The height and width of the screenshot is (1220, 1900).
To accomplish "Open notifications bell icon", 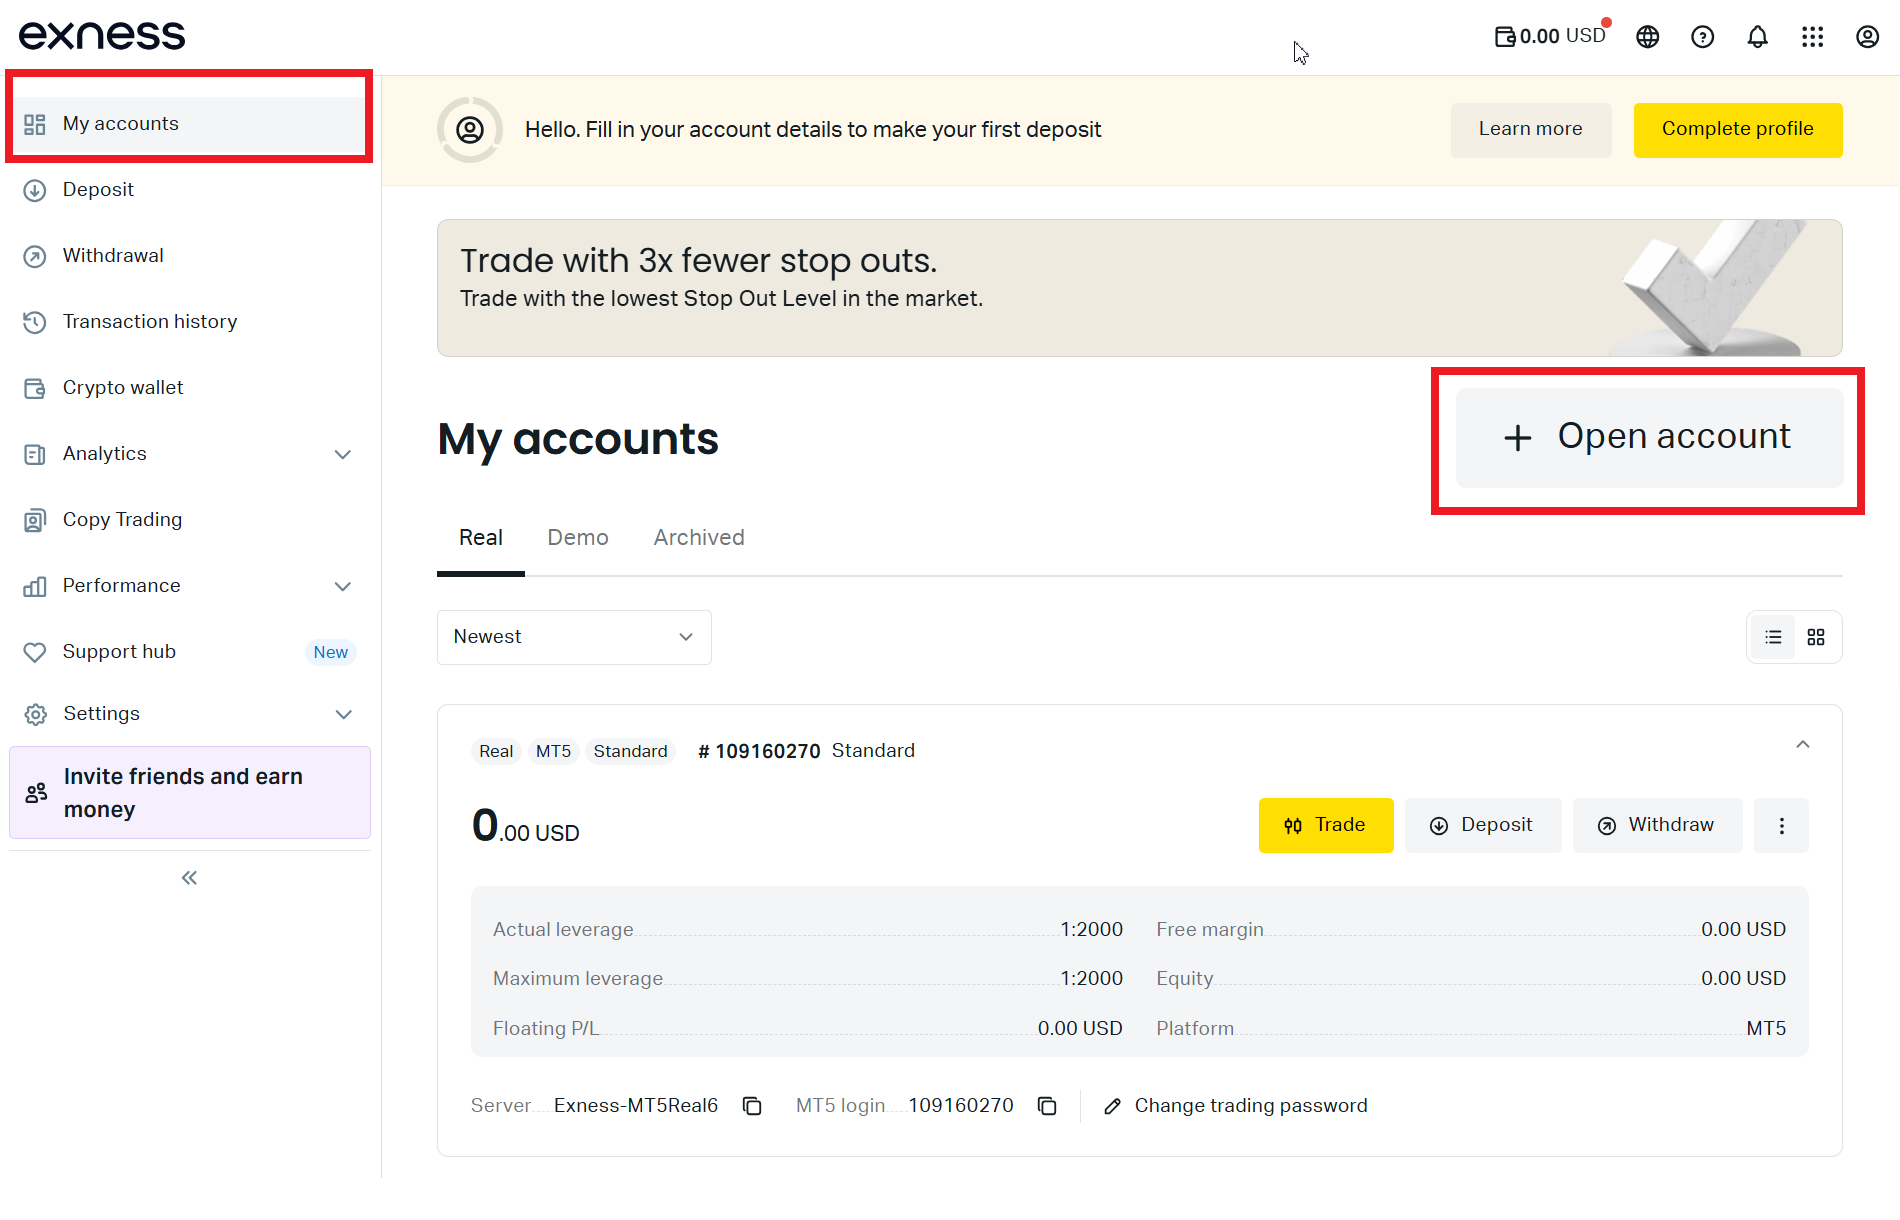I will coord(1757,37).
